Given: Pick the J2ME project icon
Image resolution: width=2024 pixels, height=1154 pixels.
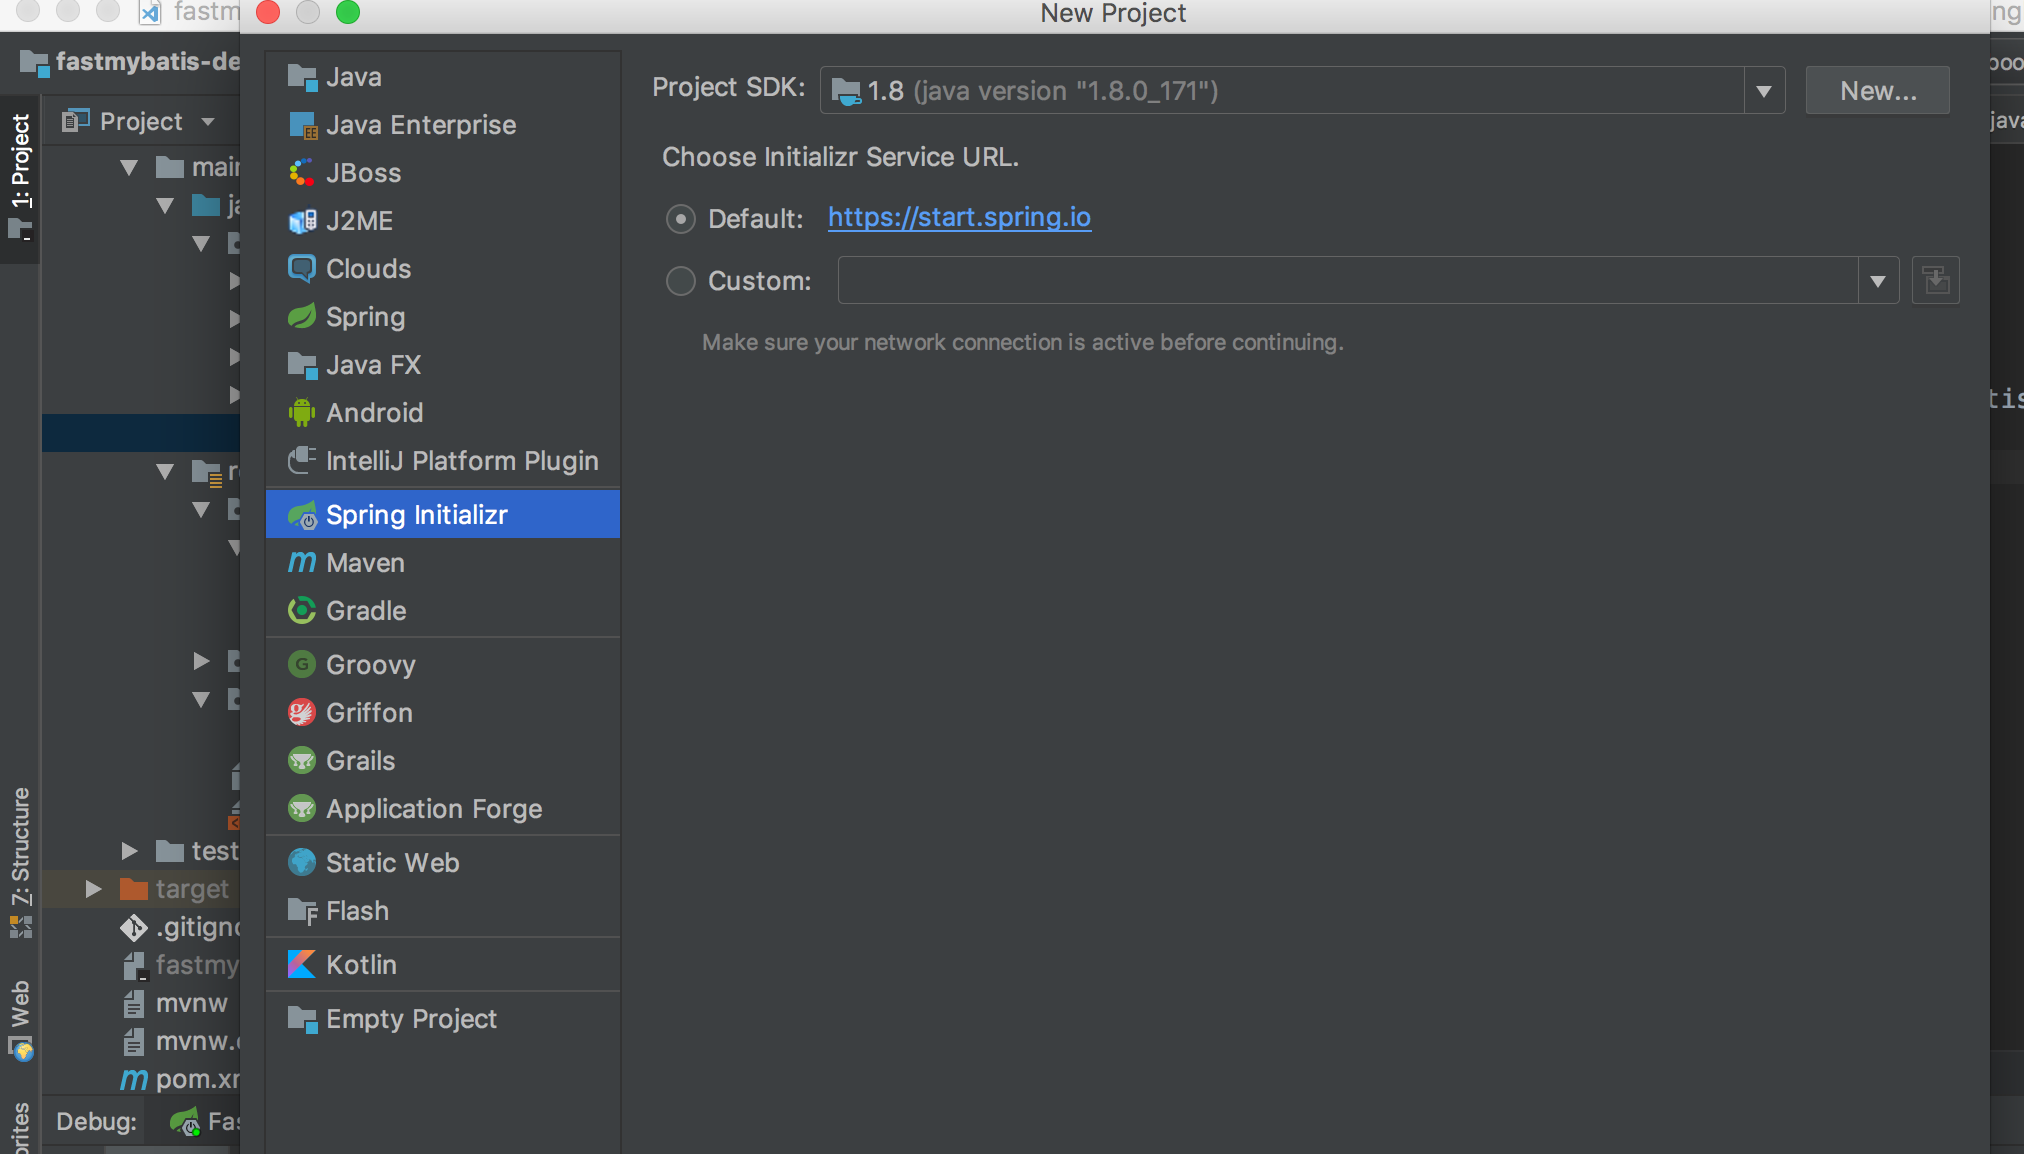Looking at the screenshot, I should pos(301,221).
